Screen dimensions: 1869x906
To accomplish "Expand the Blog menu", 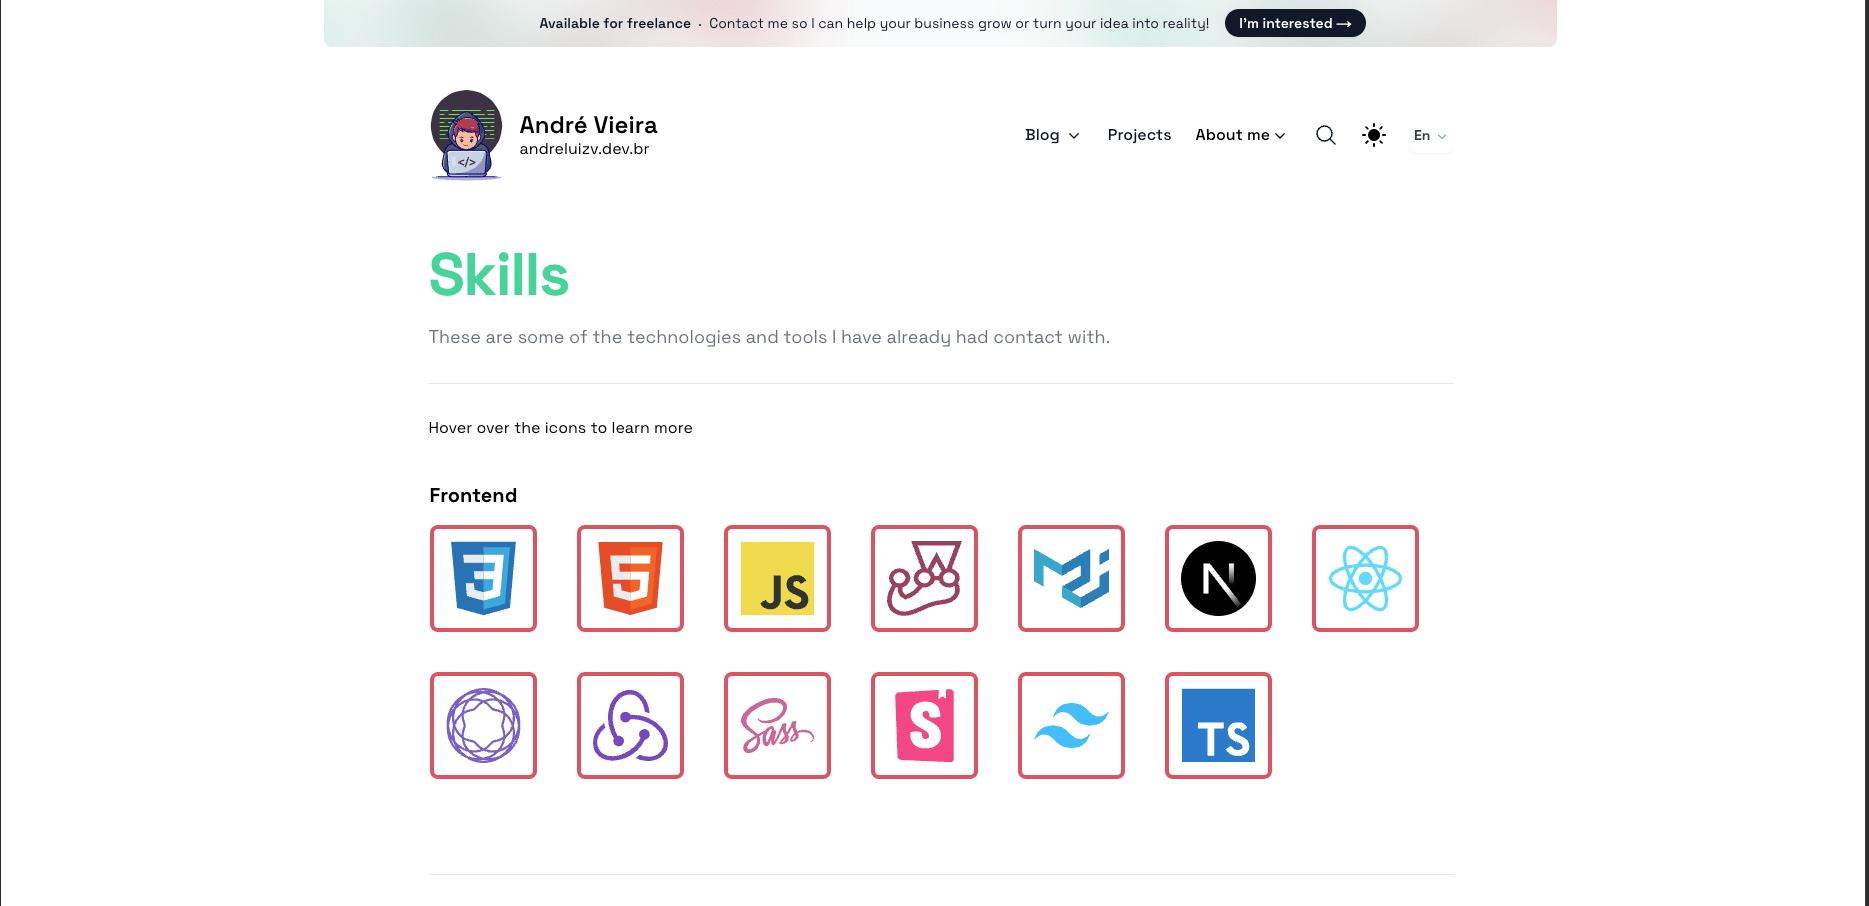I will [1052, 135].
